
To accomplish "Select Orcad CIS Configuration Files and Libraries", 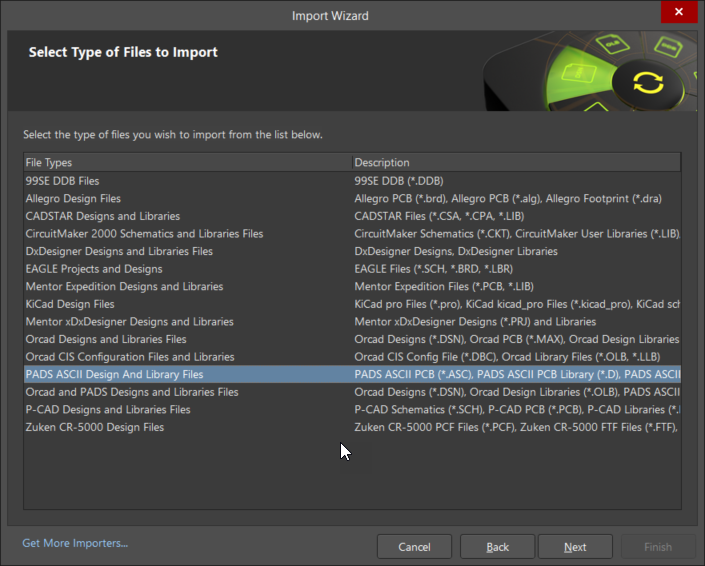I will (x=130, y=357).
